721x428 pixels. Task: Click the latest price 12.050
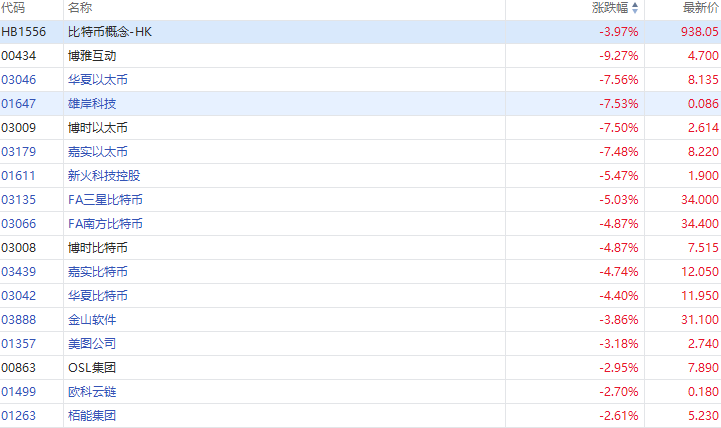pos(700,271)
